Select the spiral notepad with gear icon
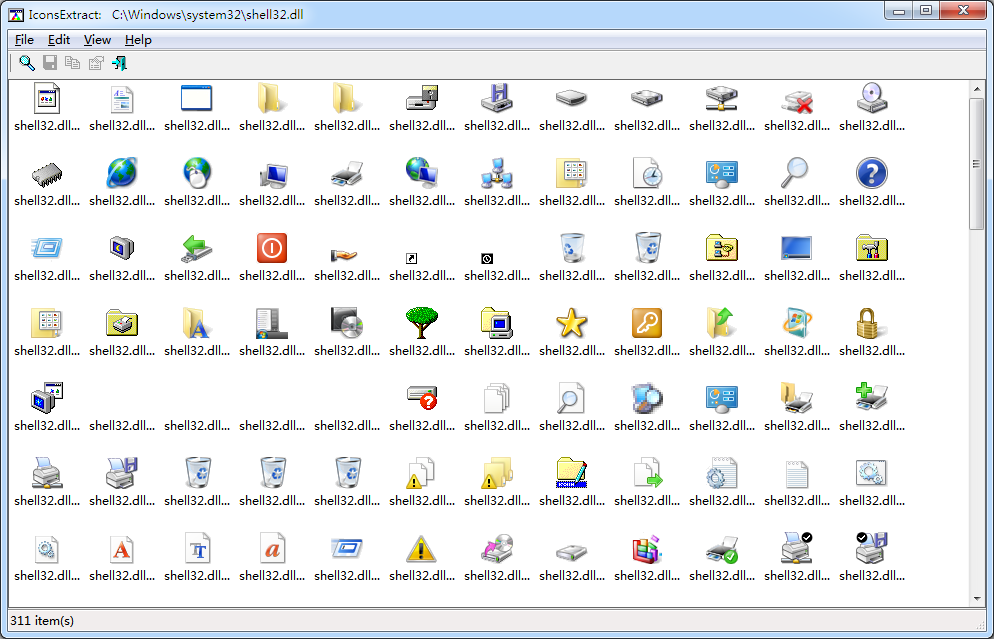Viewport: 994px width, 639px height. click(721, 473)
